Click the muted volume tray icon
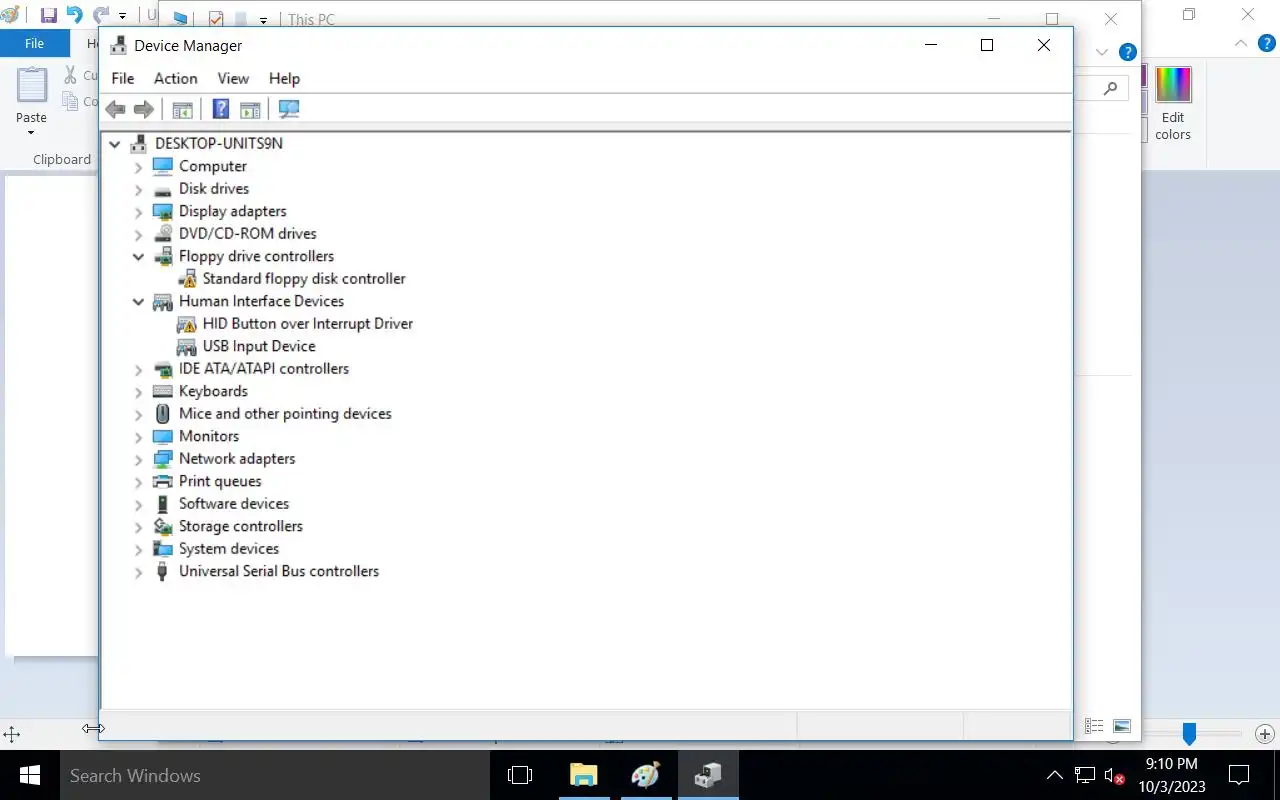 point(1114,775)
